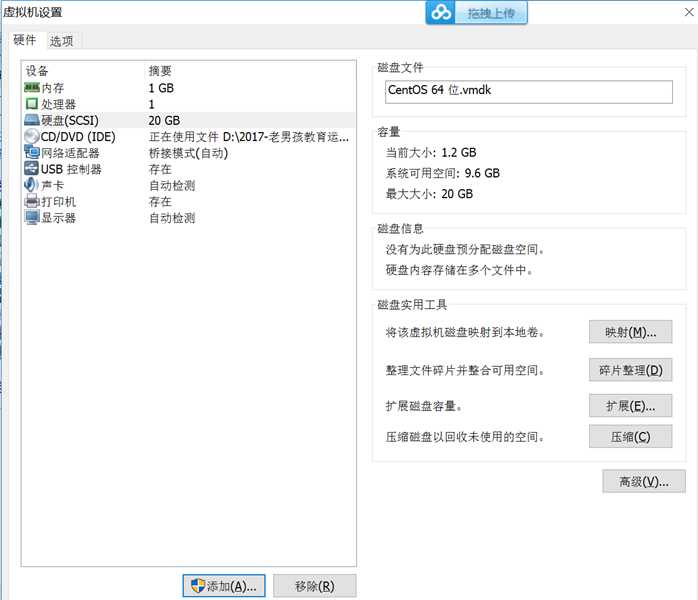
Task: Click the 1 GB memory summary value
Action: click(161, 88)
